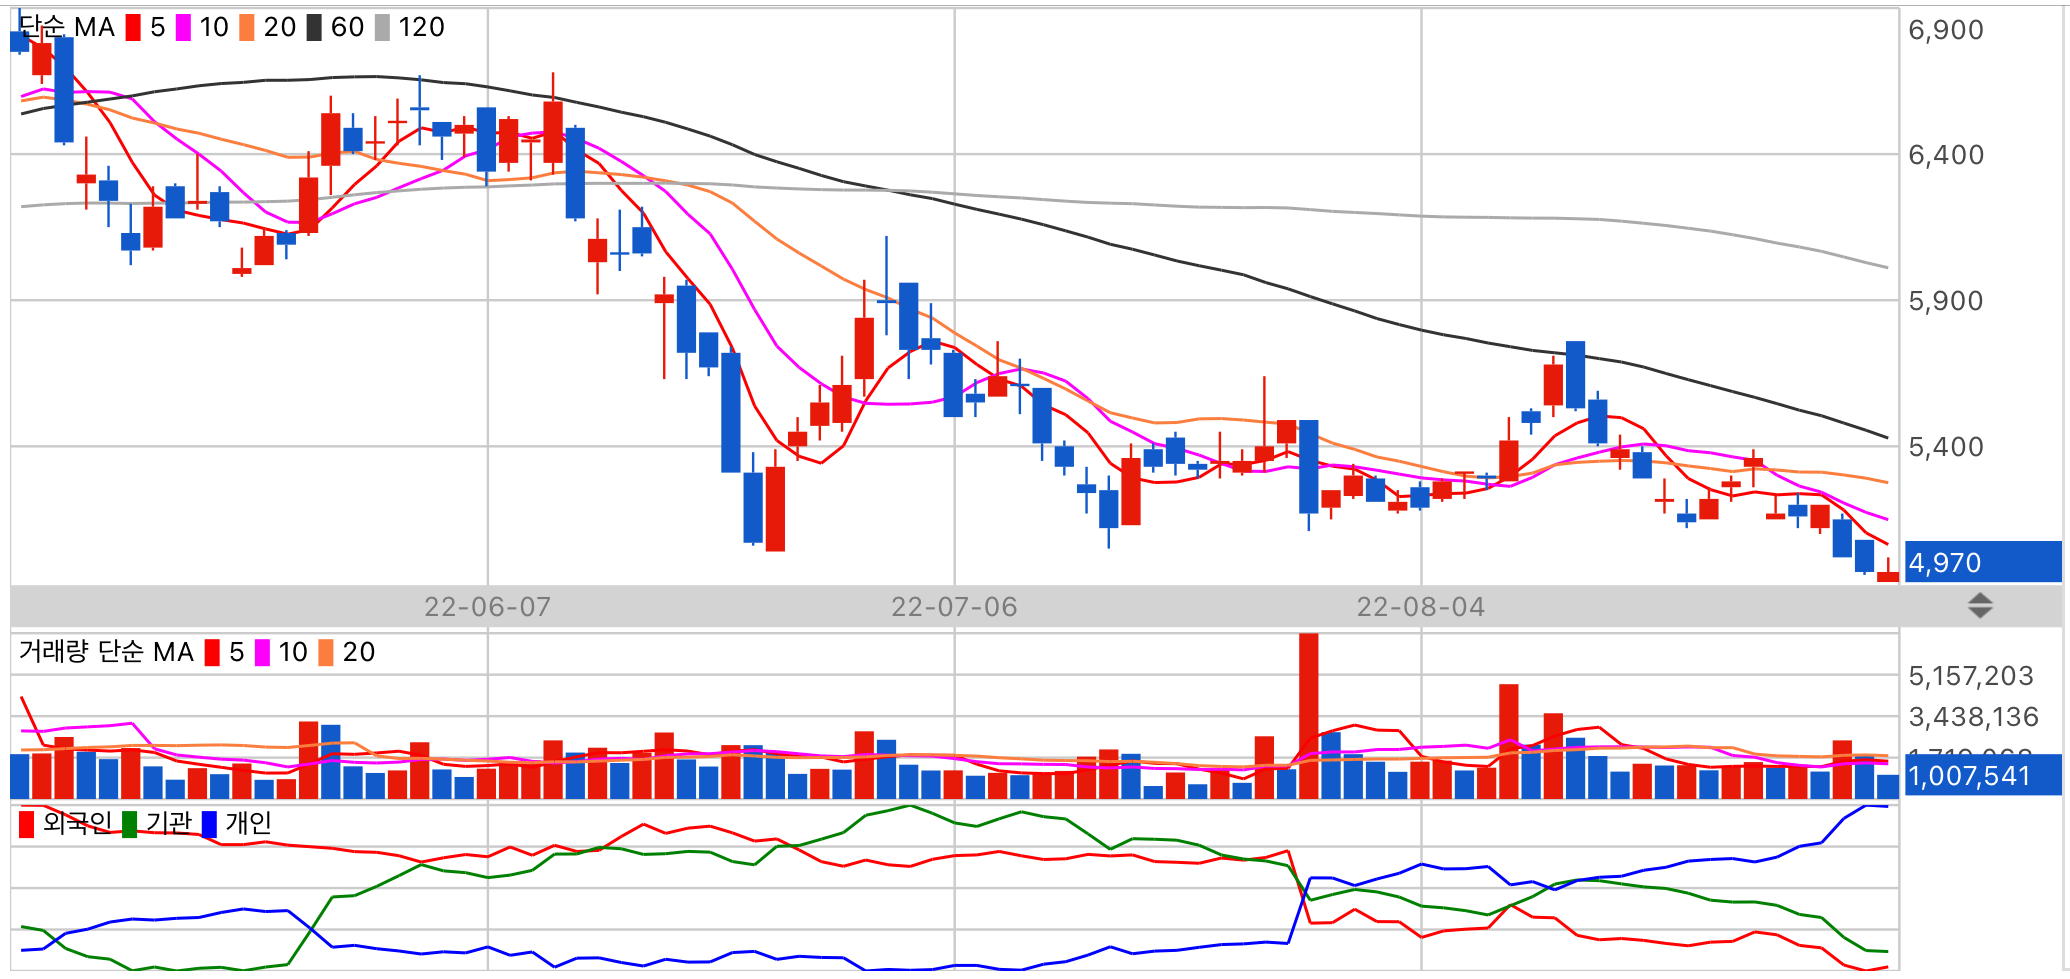Click the 22-08-04 date label
Screen dimensions: 2070x979
coord(1421,607)
